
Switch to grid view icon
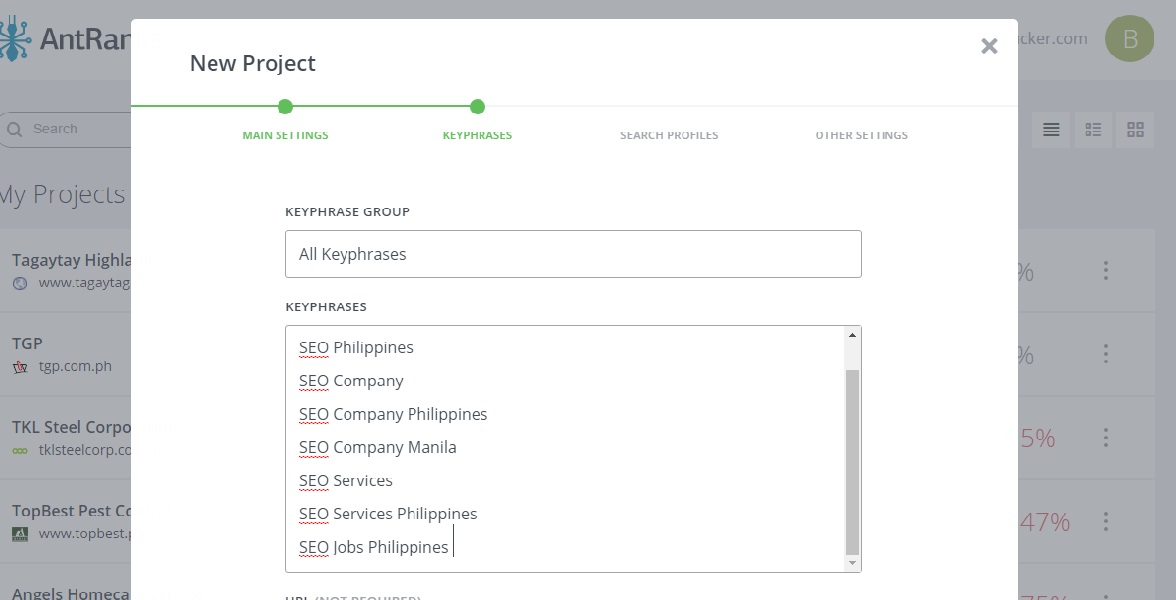click(1135, 129)
